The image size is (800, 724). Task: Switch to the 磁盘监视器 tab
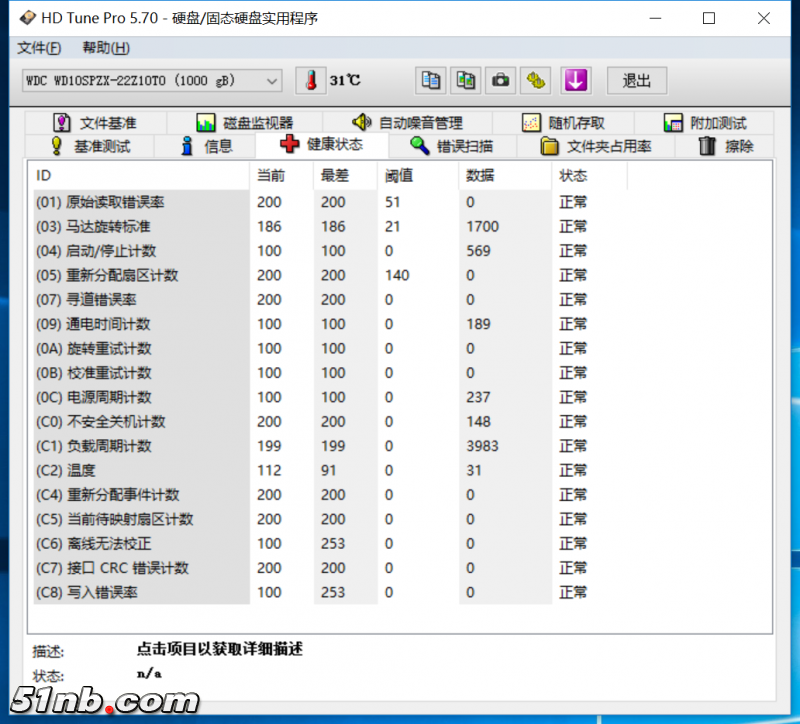245,123
